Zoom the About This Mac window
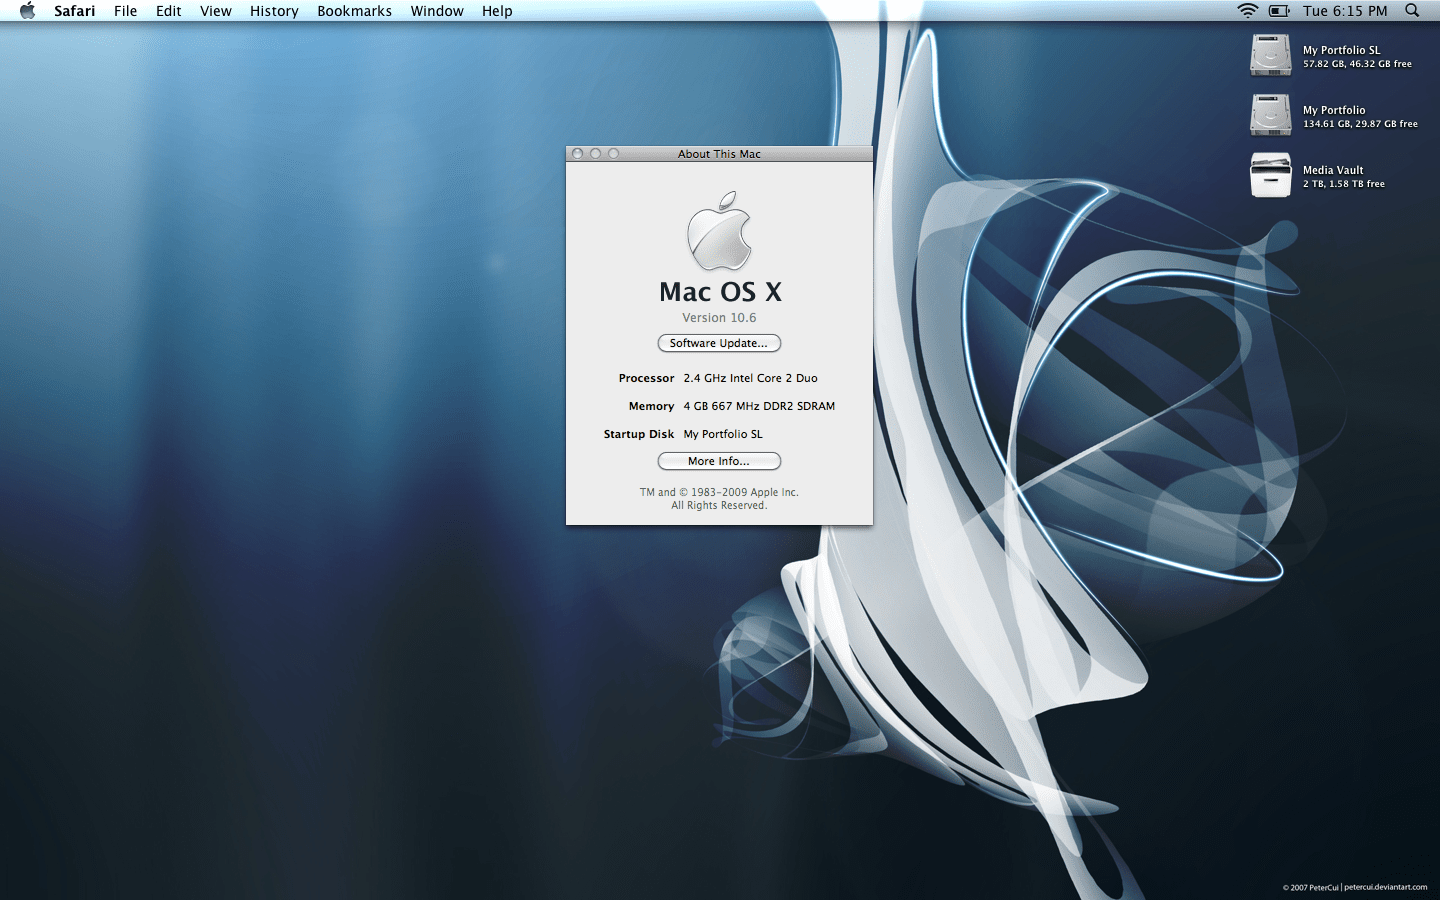1440x900 pixels. coord(613,154)
